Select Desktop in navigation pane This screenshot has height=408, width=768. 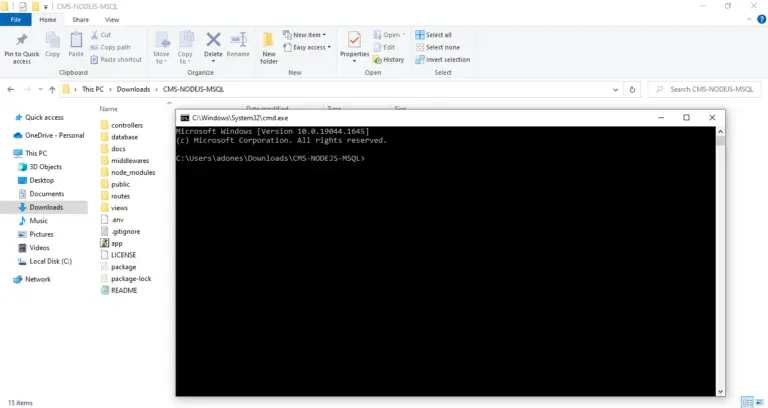tap(36, 180)
